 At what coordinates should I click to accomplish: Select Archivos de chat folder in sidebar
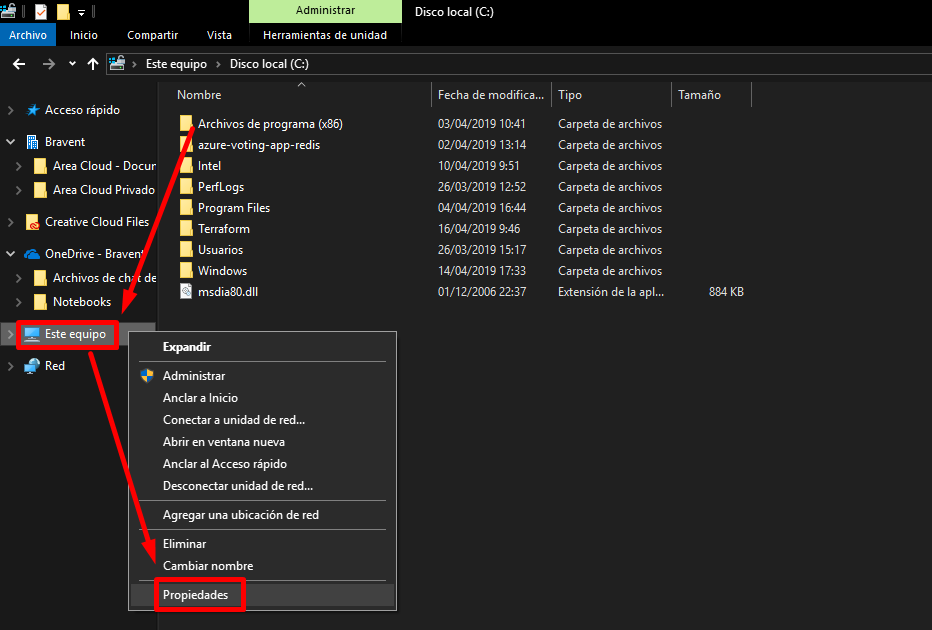coord(105,278)
